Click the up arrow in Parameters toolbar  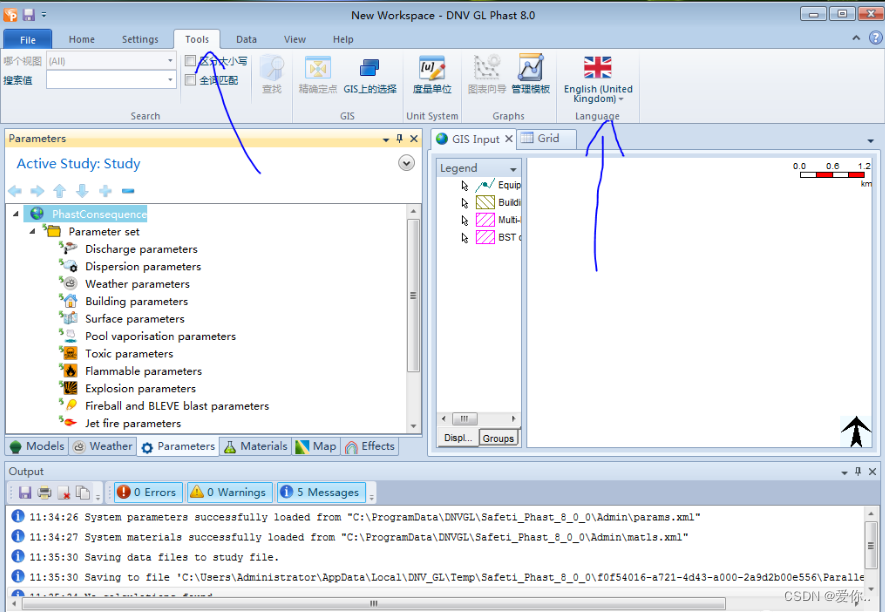point(60,191)
